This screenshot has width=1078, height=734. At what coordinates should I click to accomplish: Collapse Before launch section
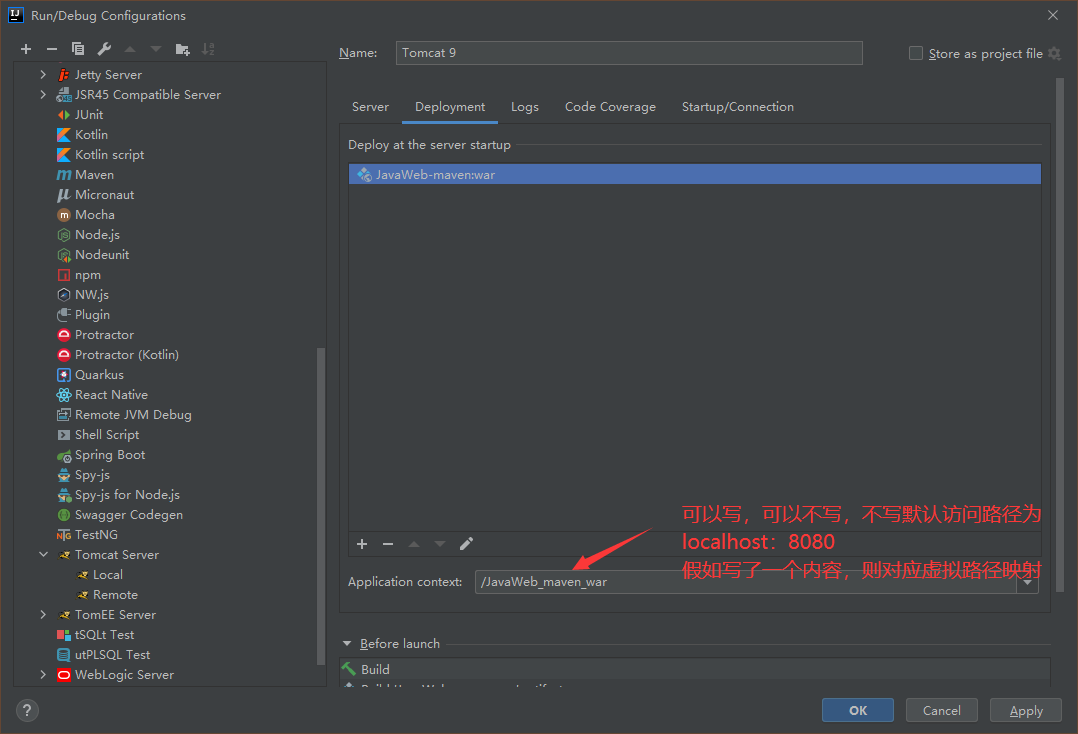347,644
